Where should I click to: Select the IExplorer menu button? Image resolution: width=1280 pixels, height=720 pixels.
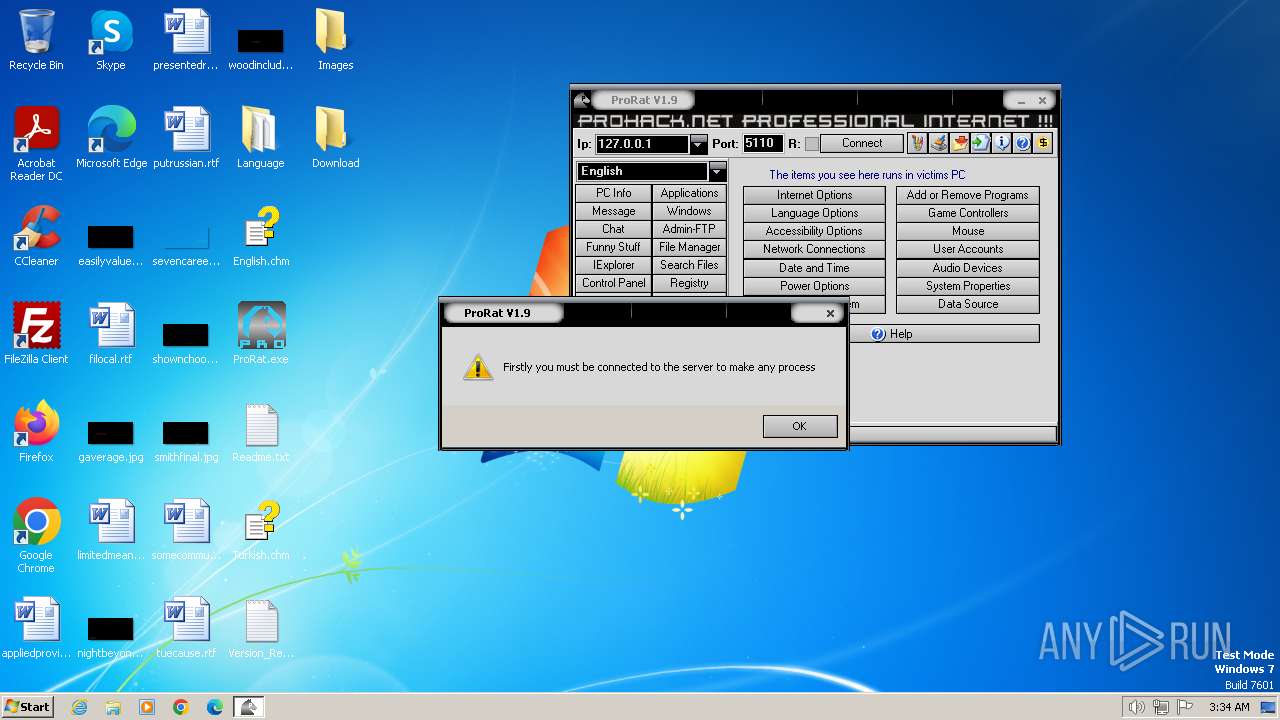pyautogui.click(x=614, y=266)
